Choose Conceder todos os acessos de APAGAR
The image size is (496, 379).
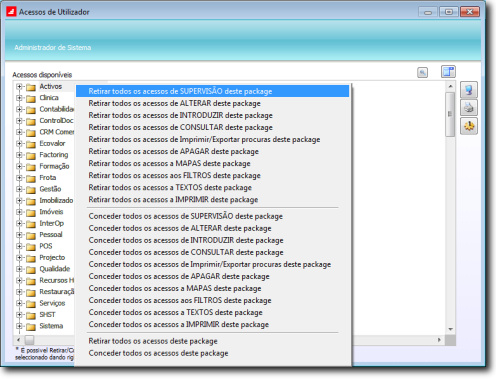pos(213,276)
